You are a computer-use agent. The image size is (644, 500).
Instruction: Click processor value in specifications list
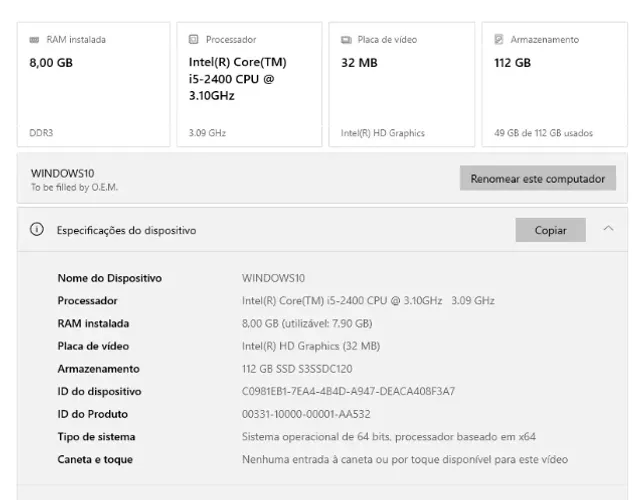tap(368, 301)
